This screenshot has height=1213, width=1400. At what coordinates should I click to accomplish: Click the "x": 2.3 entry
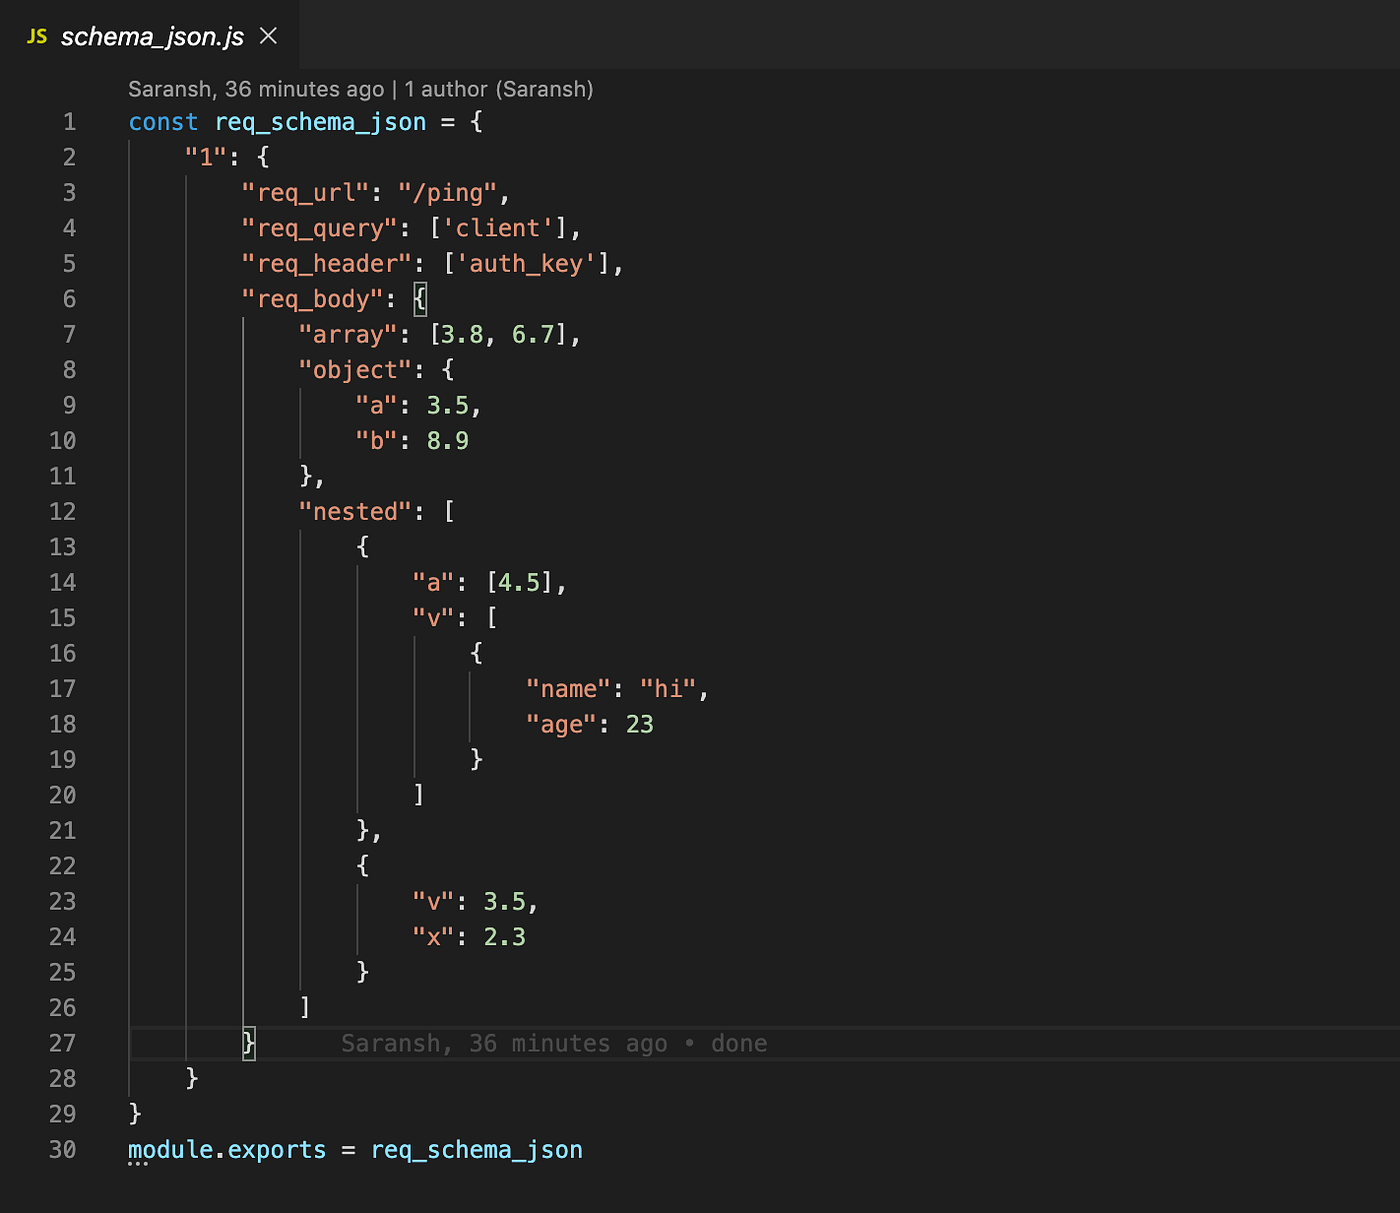pyautogui.click(x=470, y=936)
